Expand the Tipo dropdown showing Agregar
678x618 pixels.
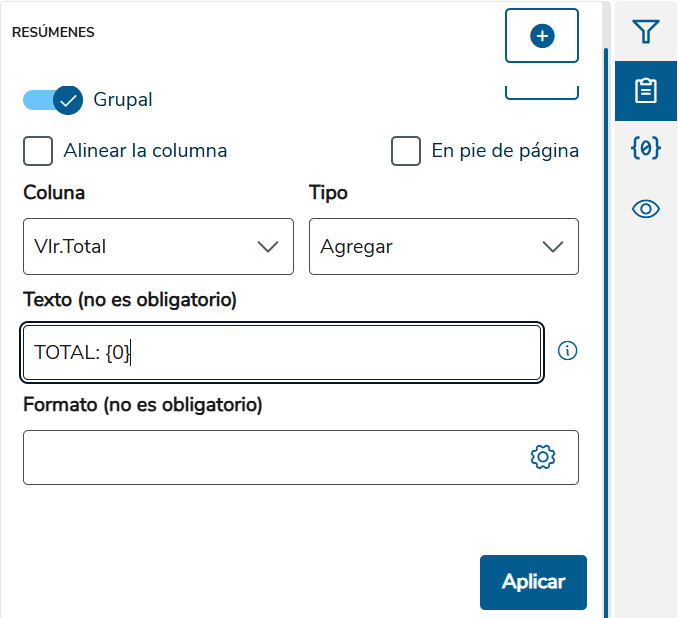coord(444,247)
